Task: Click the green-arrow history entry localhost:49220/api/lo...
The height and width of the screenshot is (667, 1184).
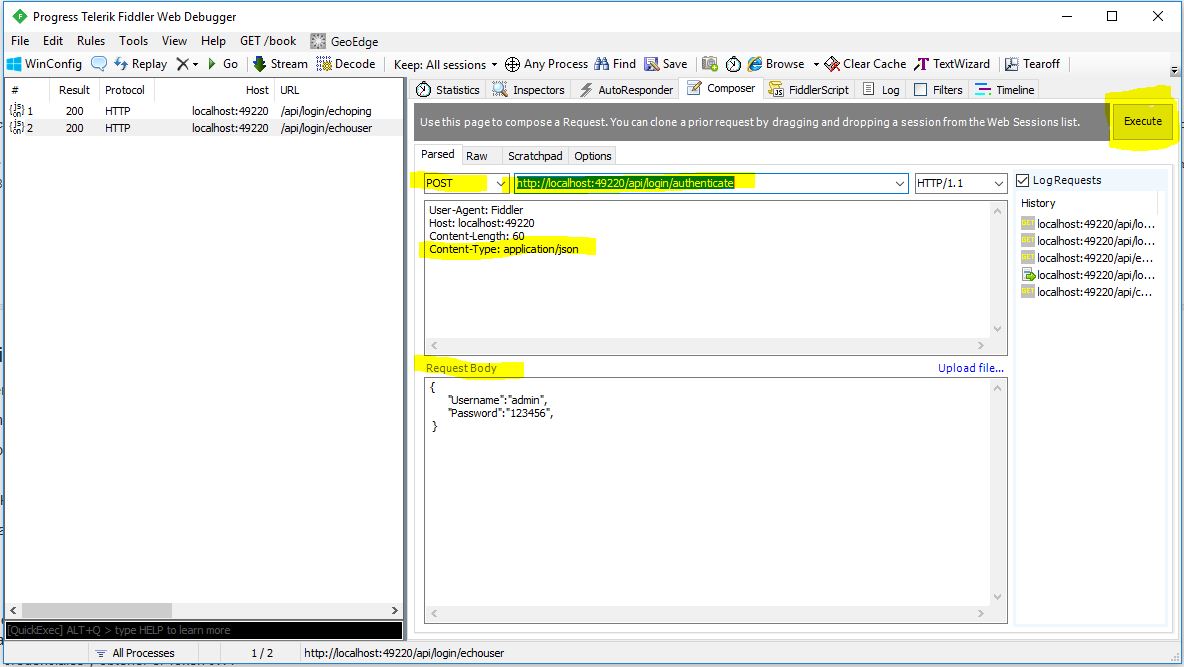Action: [x=1088, y=275]
